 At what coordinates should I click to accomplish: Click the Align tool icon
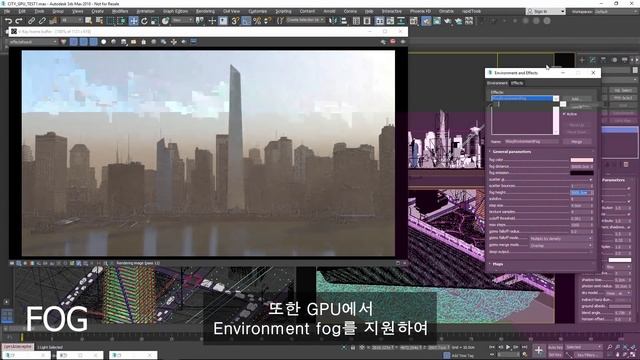click(x=344, y=21)
